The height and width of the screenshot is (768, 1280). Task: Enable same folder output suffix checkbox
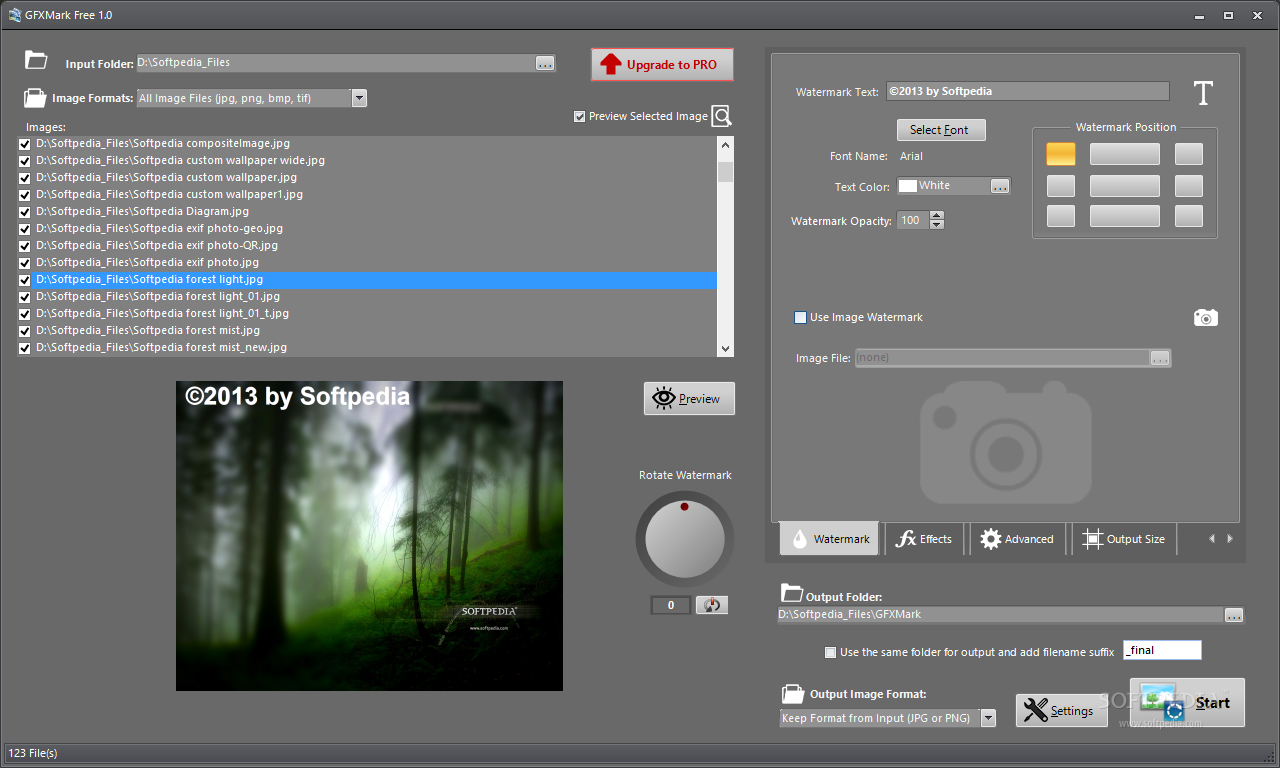pos(830,652)
